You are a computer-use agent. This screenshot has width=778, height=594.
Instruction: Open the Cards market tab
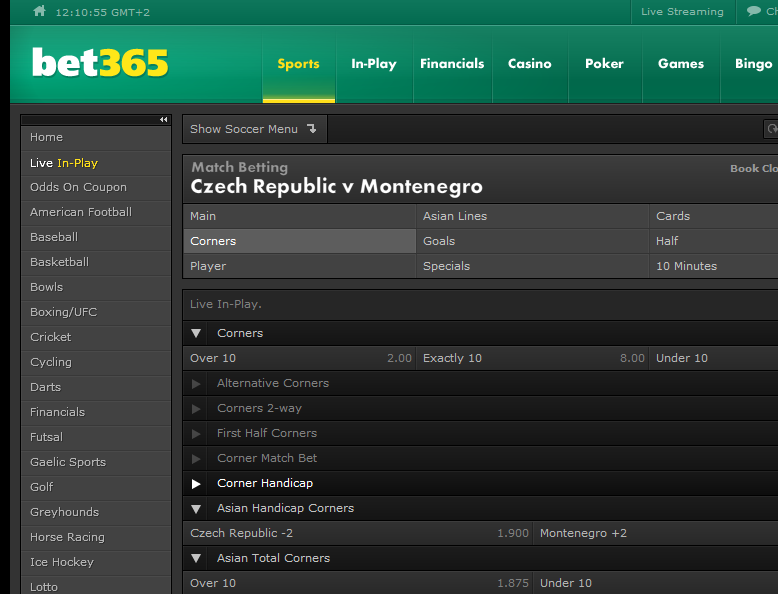714,216
